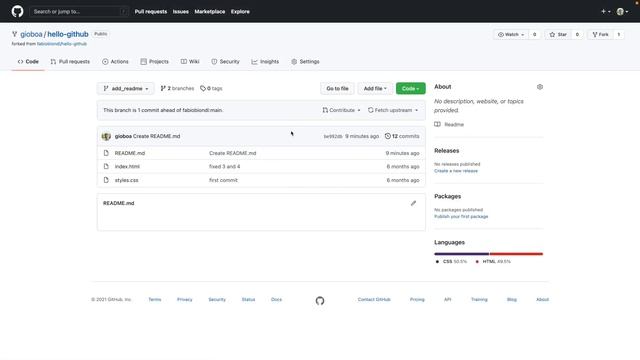Viewport: 640px width, 360px height.
Task: Open the hello-github repository link
Action: [x=68, y=34]
